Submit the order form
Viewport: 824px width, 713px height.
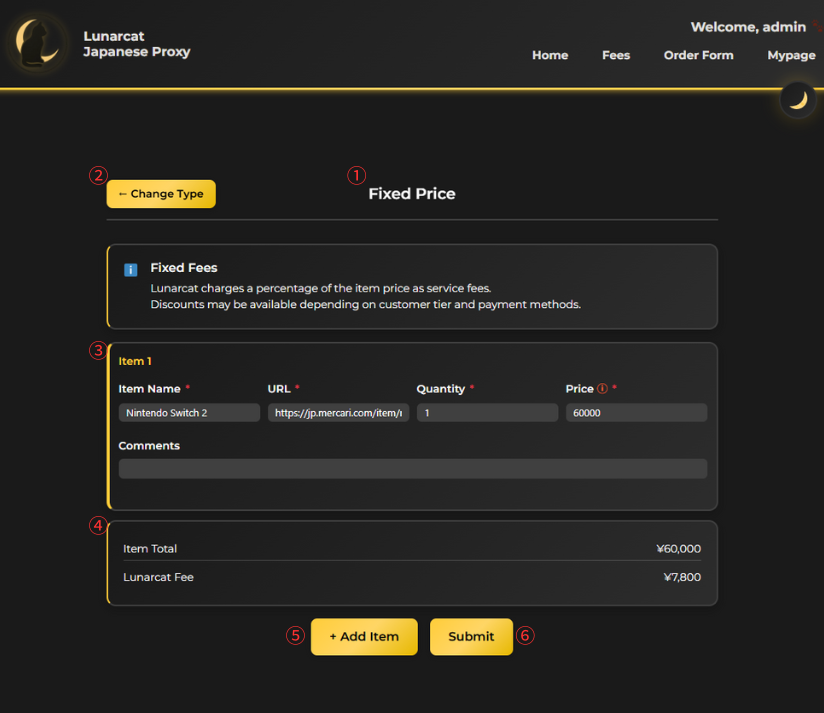tap(471, 636)
